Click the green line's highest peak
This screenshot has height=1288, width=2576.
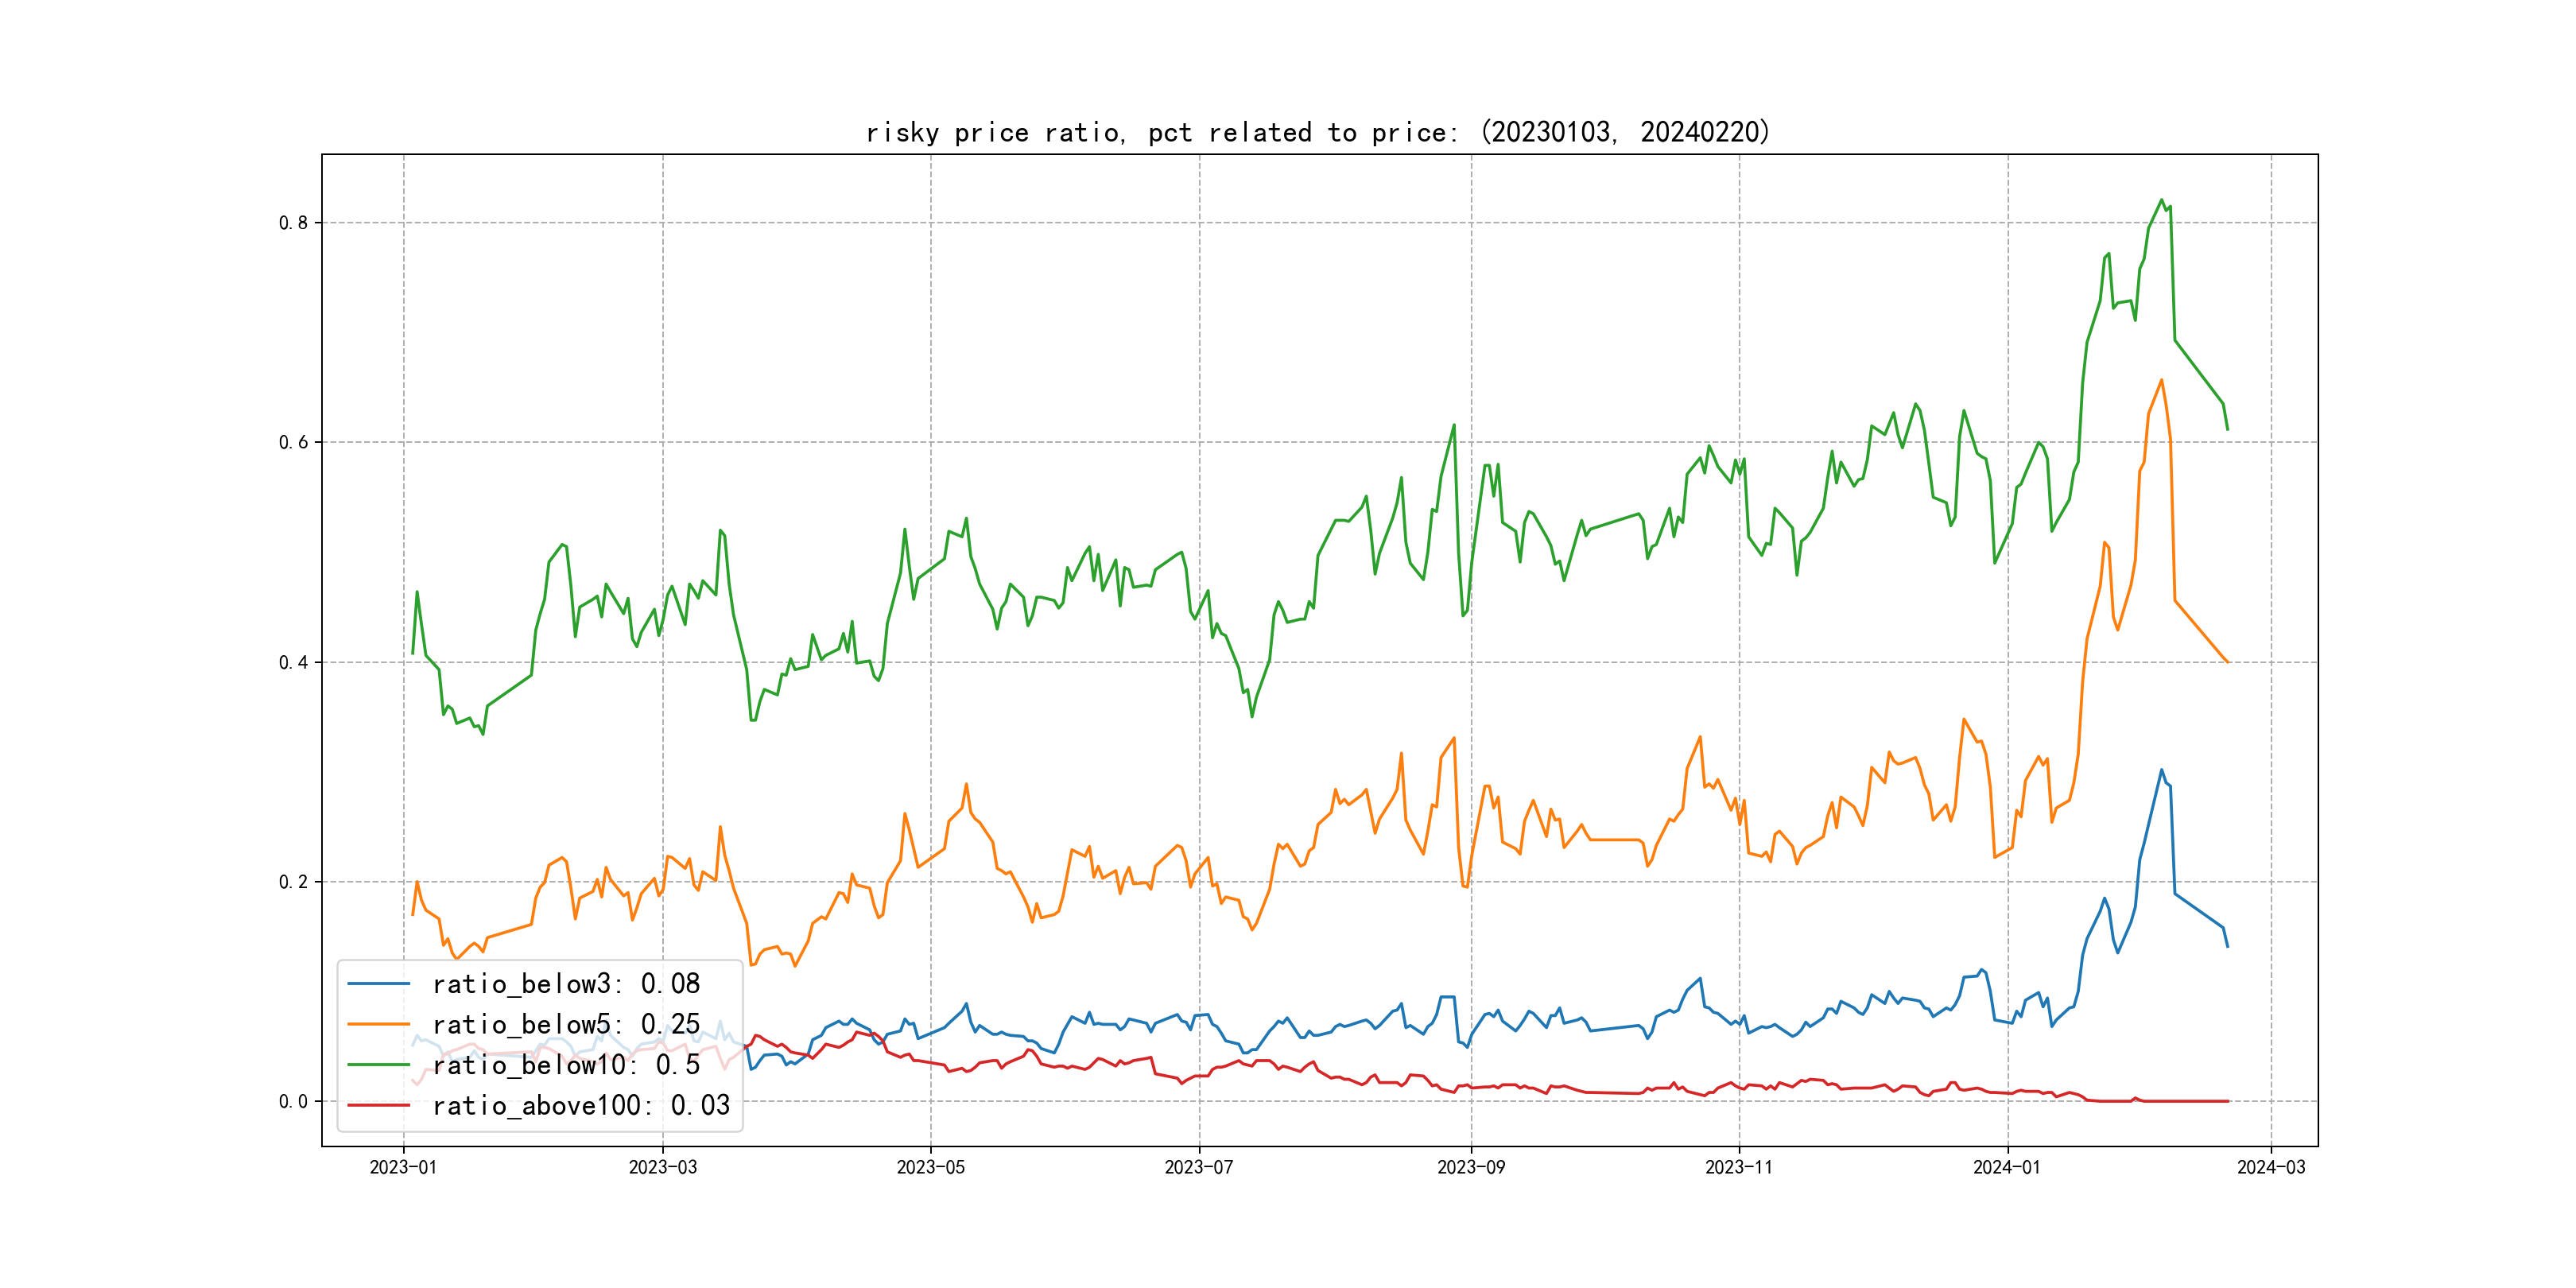2161,200
